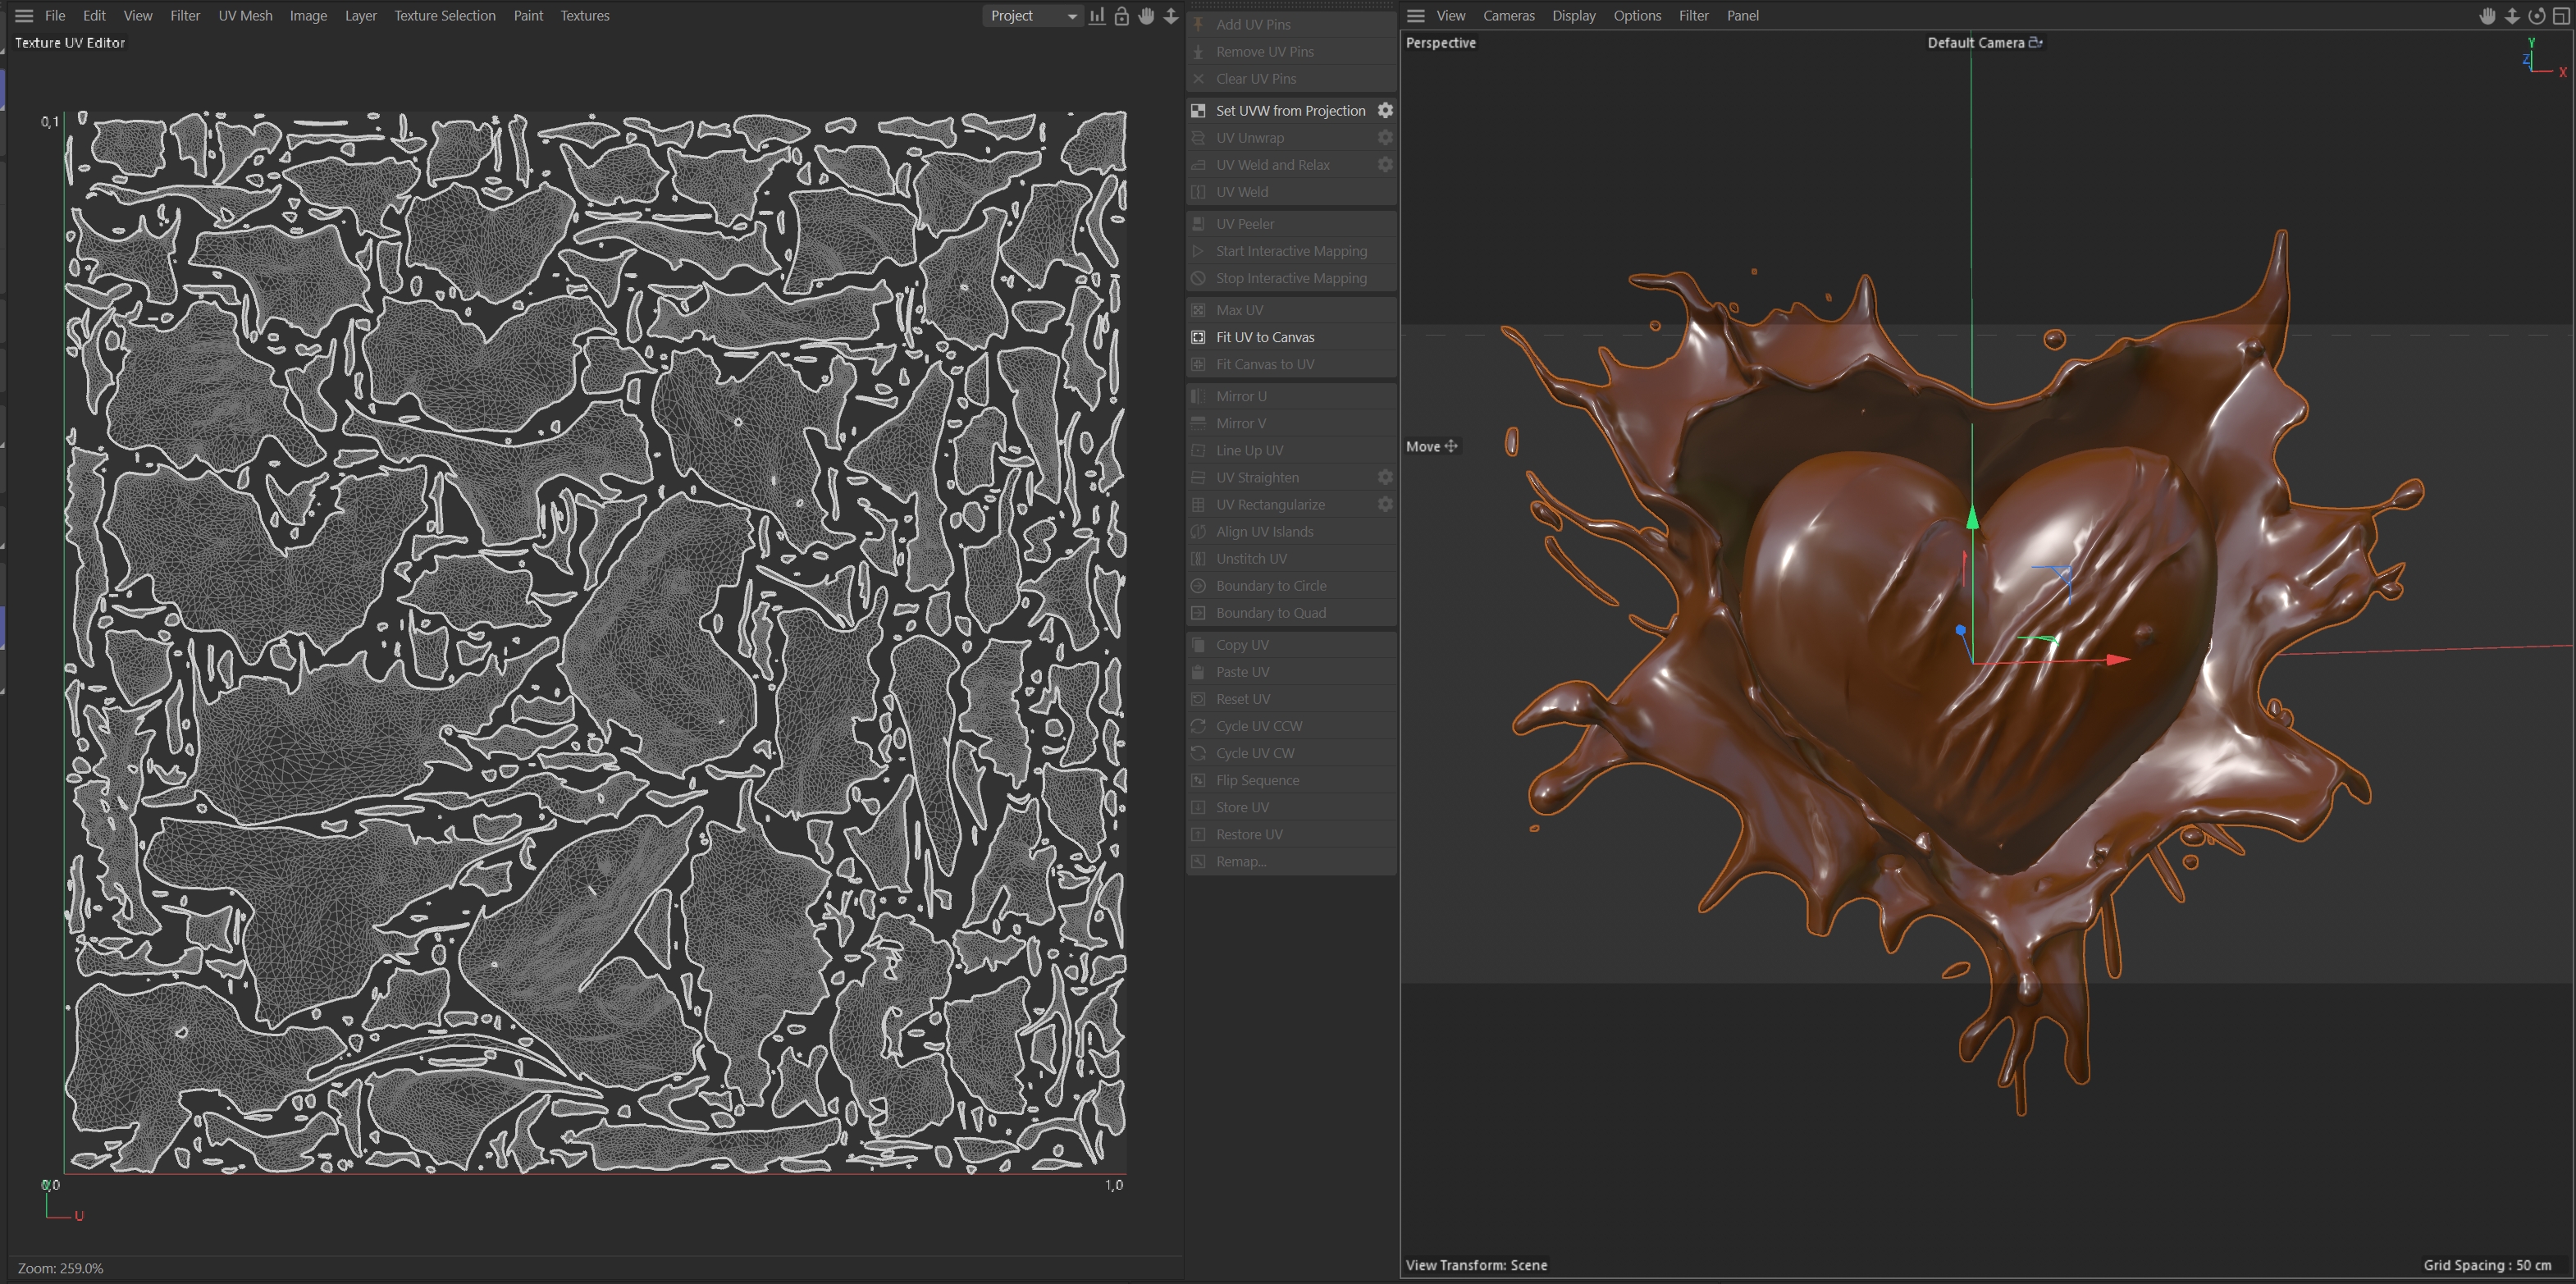Viewport: 2576px width, 1284px height.
Task: Open the viewport hamburger menu icon
Action: click(x=1415, y=16)
